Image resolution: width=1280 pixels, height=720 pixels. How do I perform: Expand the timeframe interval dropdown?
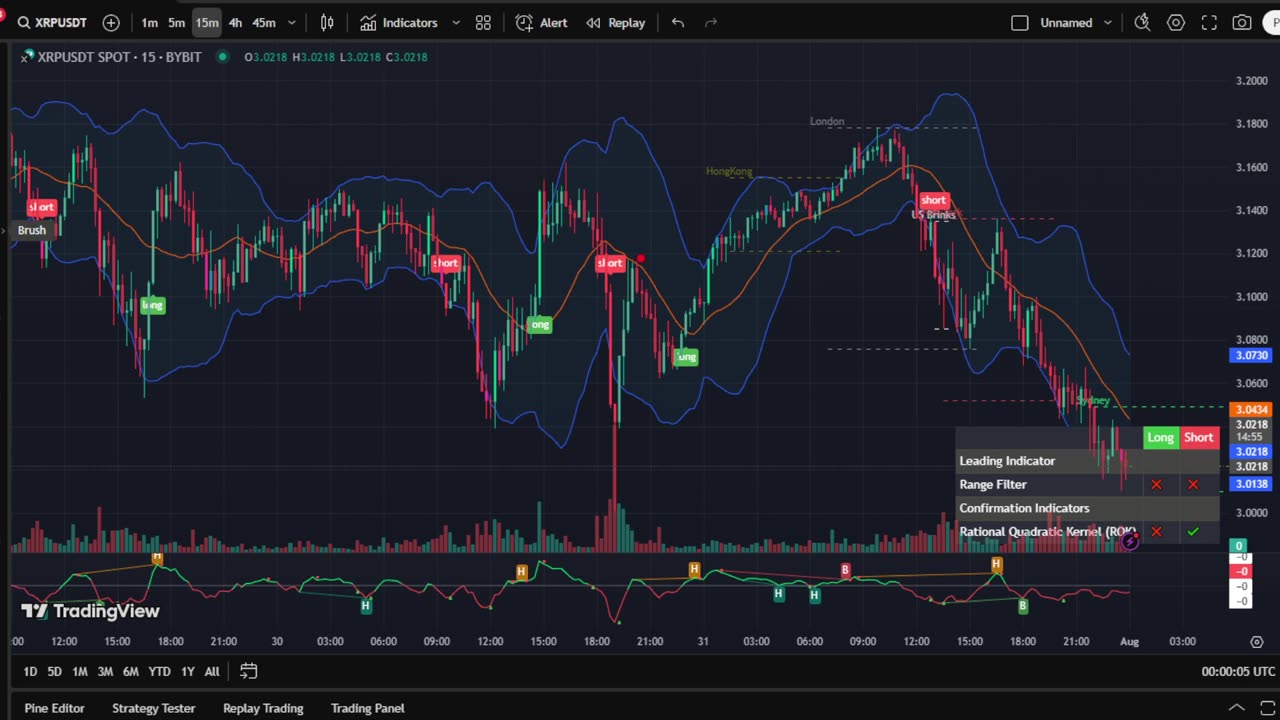click(292, 22)
